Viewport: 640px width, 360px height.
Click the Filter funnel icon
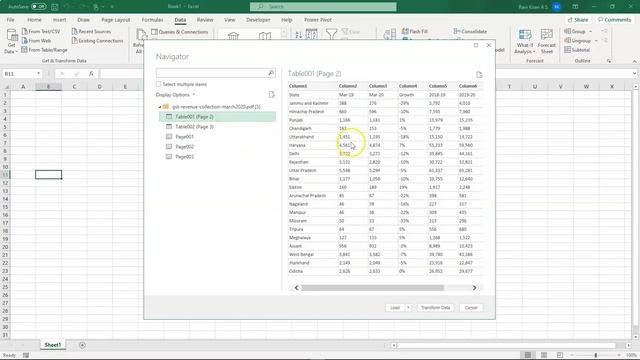[x=331, y=34]
